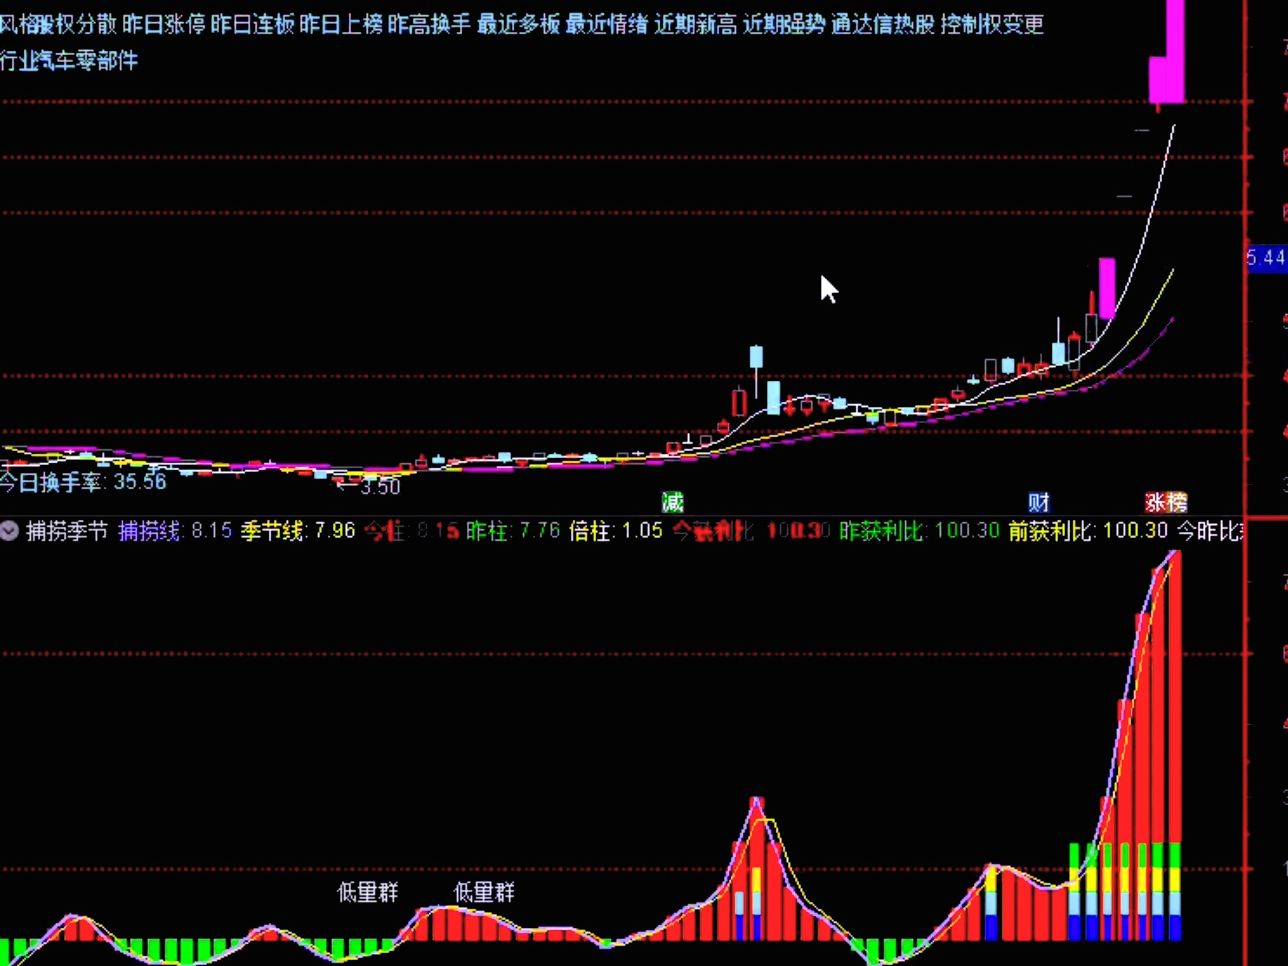Click the blue 5.44 price tag on axis
The image size is (1288, 966).
[x=1265, y=258]
